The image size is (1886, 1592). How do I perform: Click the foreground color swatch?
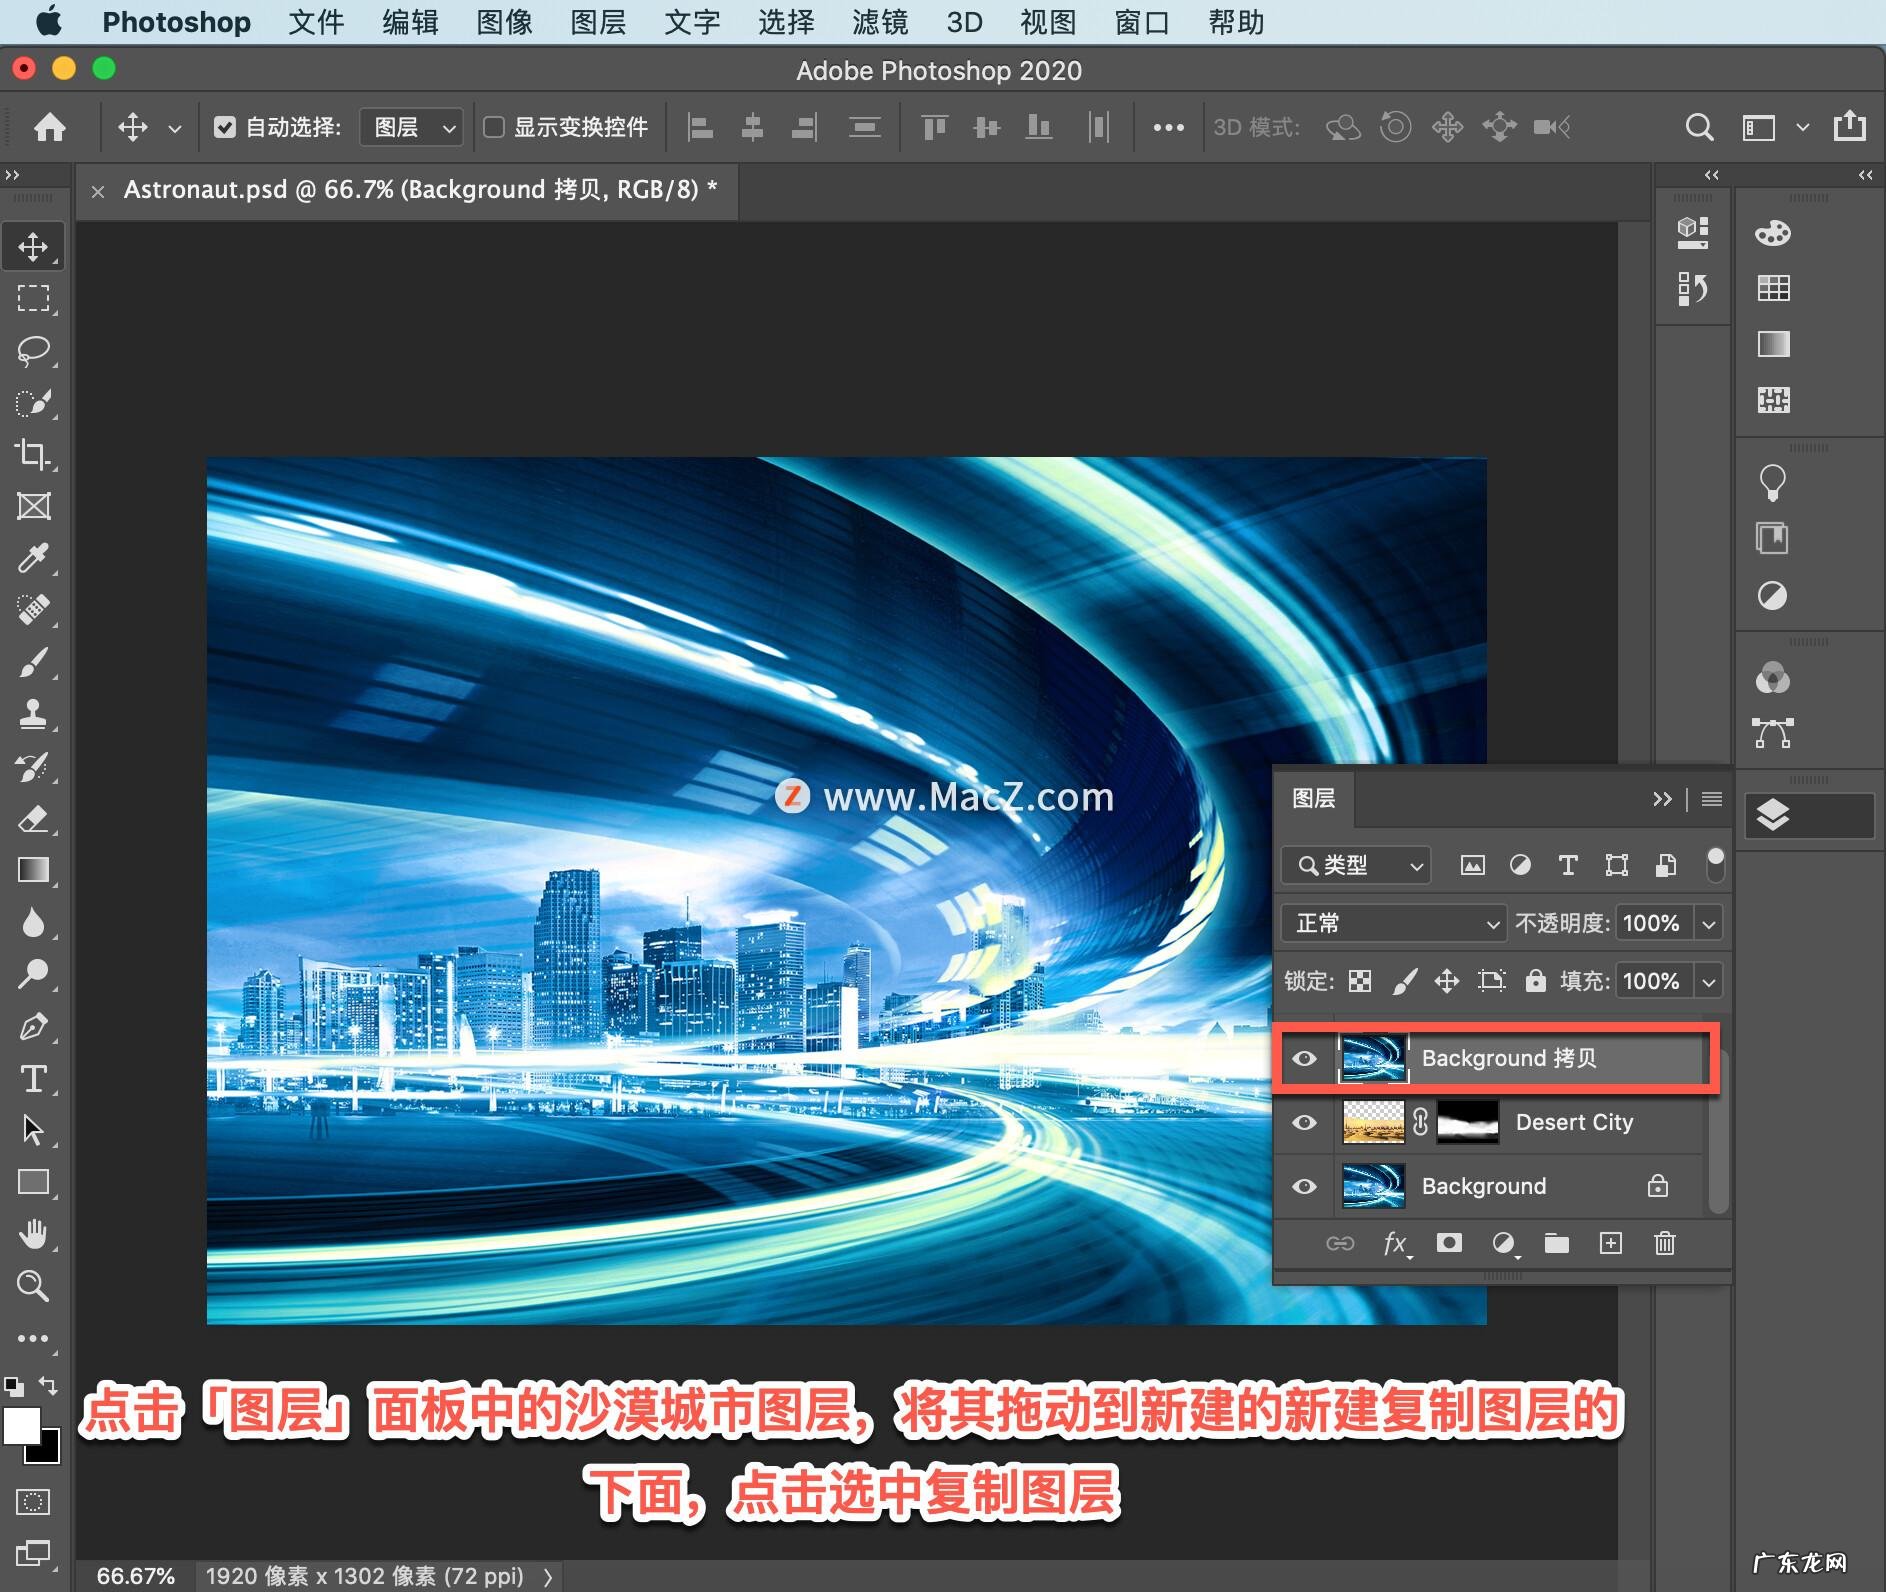pos(21,1426)
